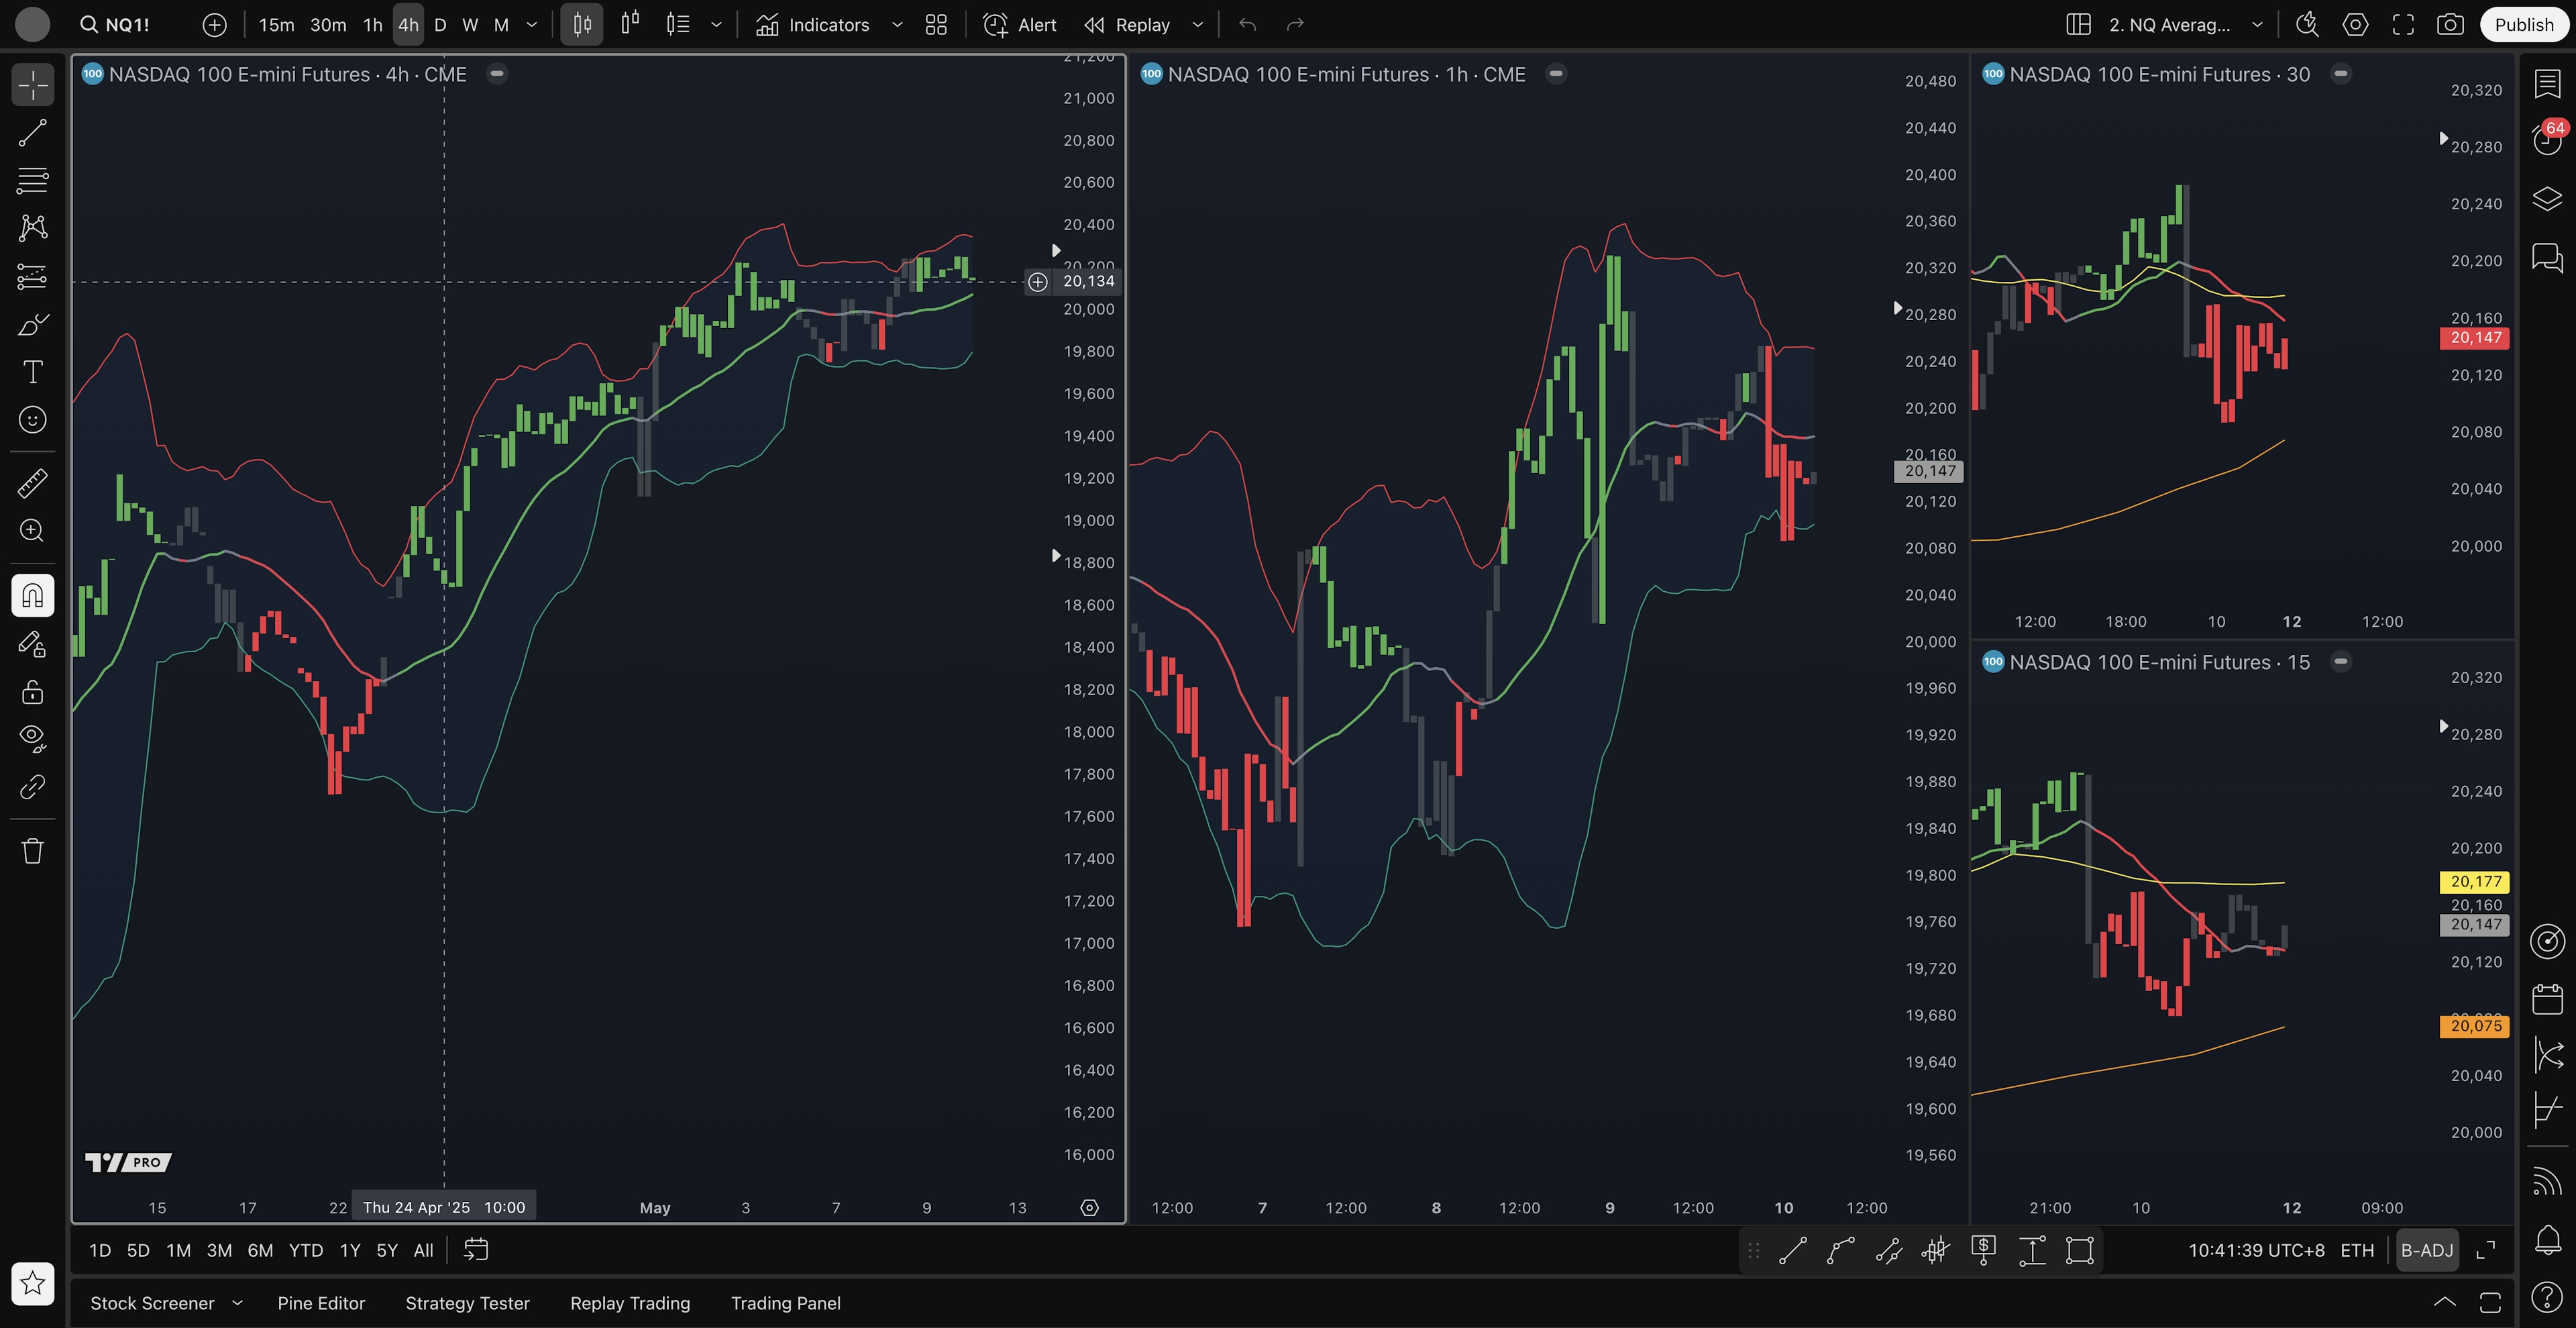2576x1328 pixels.
Task: Open the Pine Editor tab
Action: (321, 1303)
